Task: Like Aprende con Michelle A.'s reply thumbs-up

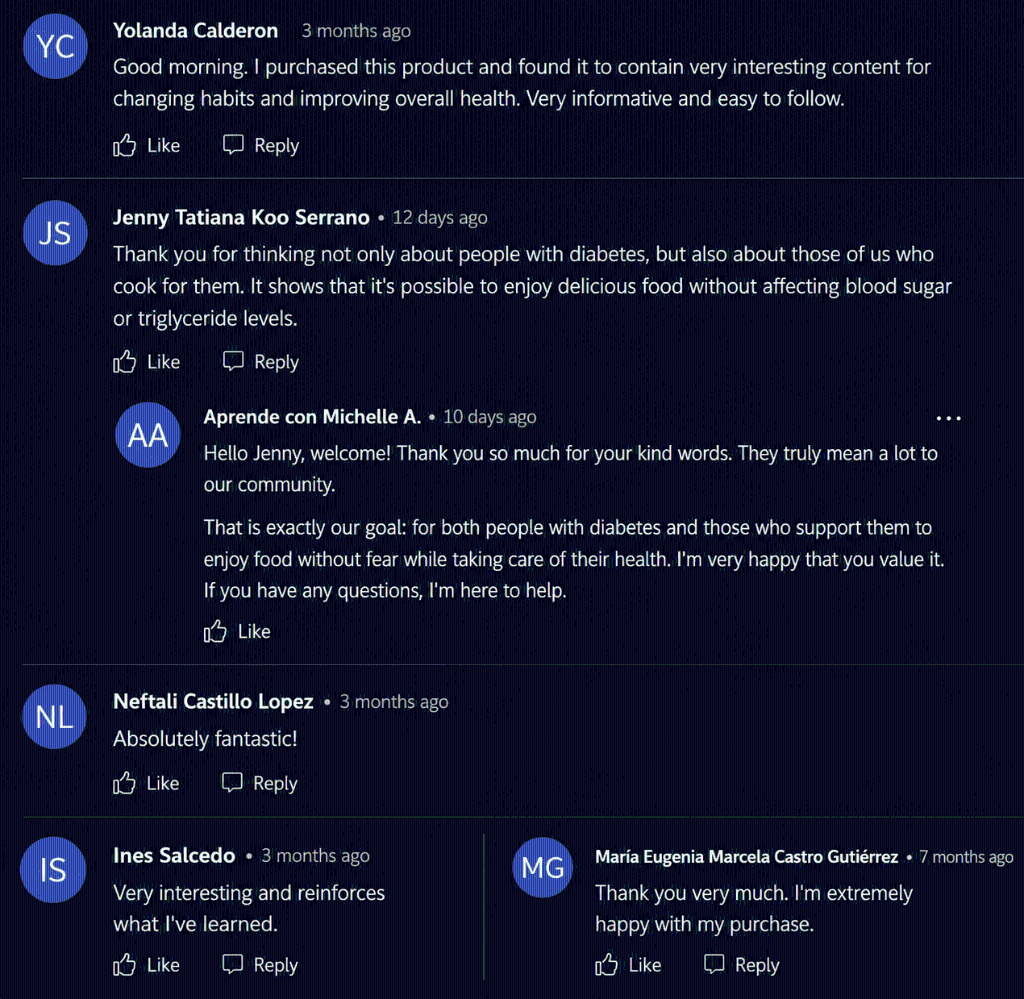Action: [215, 631]
